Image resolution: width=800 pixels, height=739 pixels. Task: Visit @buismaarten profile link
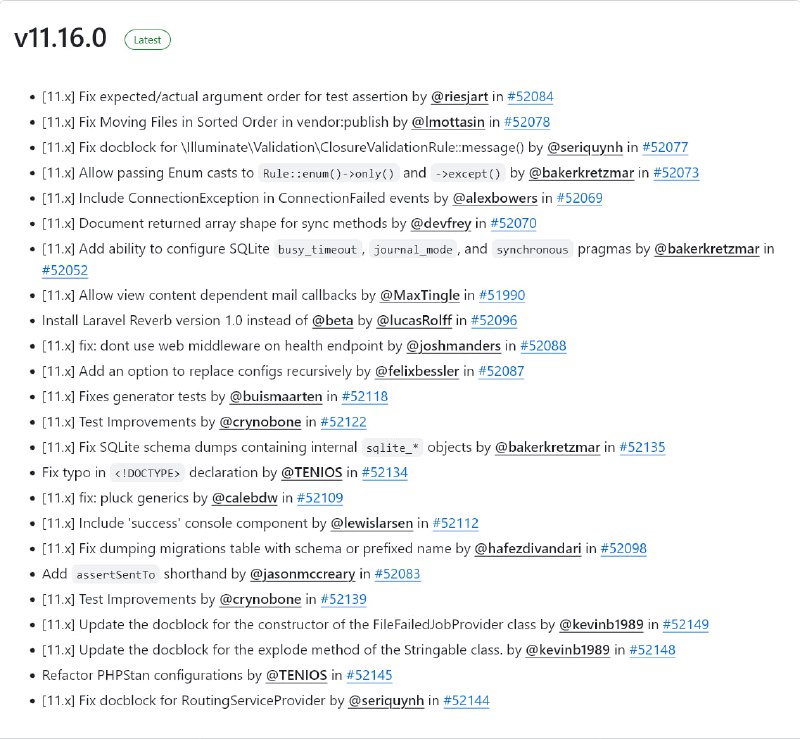(x=276, y=396)
